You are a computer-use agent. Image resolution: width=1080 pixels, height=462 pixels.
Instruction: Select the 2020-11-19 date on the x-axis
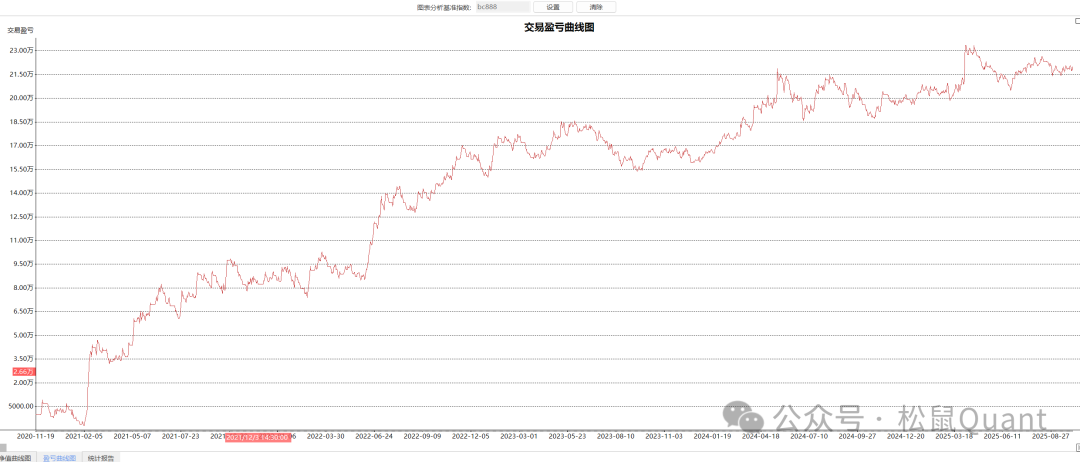point(35,436)
